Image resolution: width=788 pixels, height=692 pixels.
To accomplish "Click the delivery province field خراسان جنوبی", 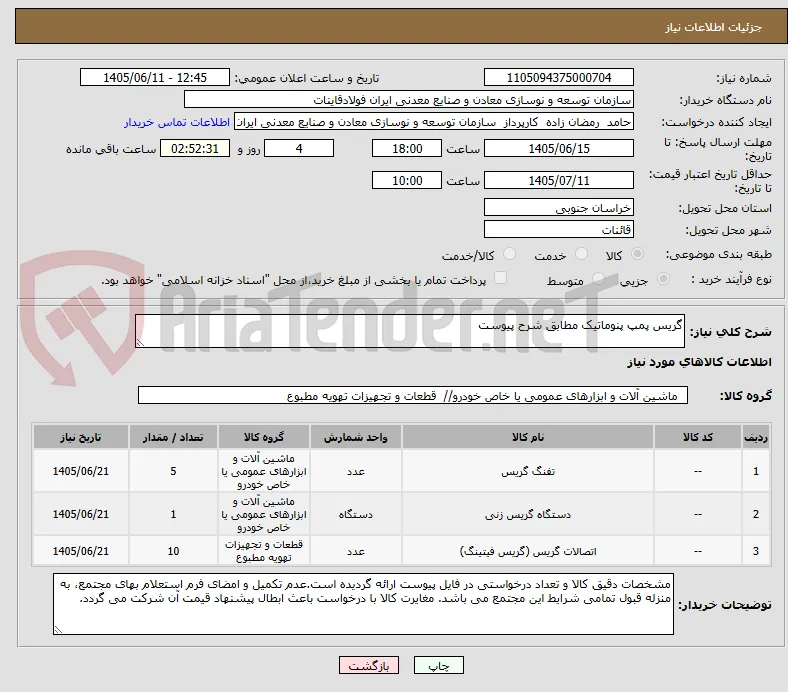I will coord(558,208).
